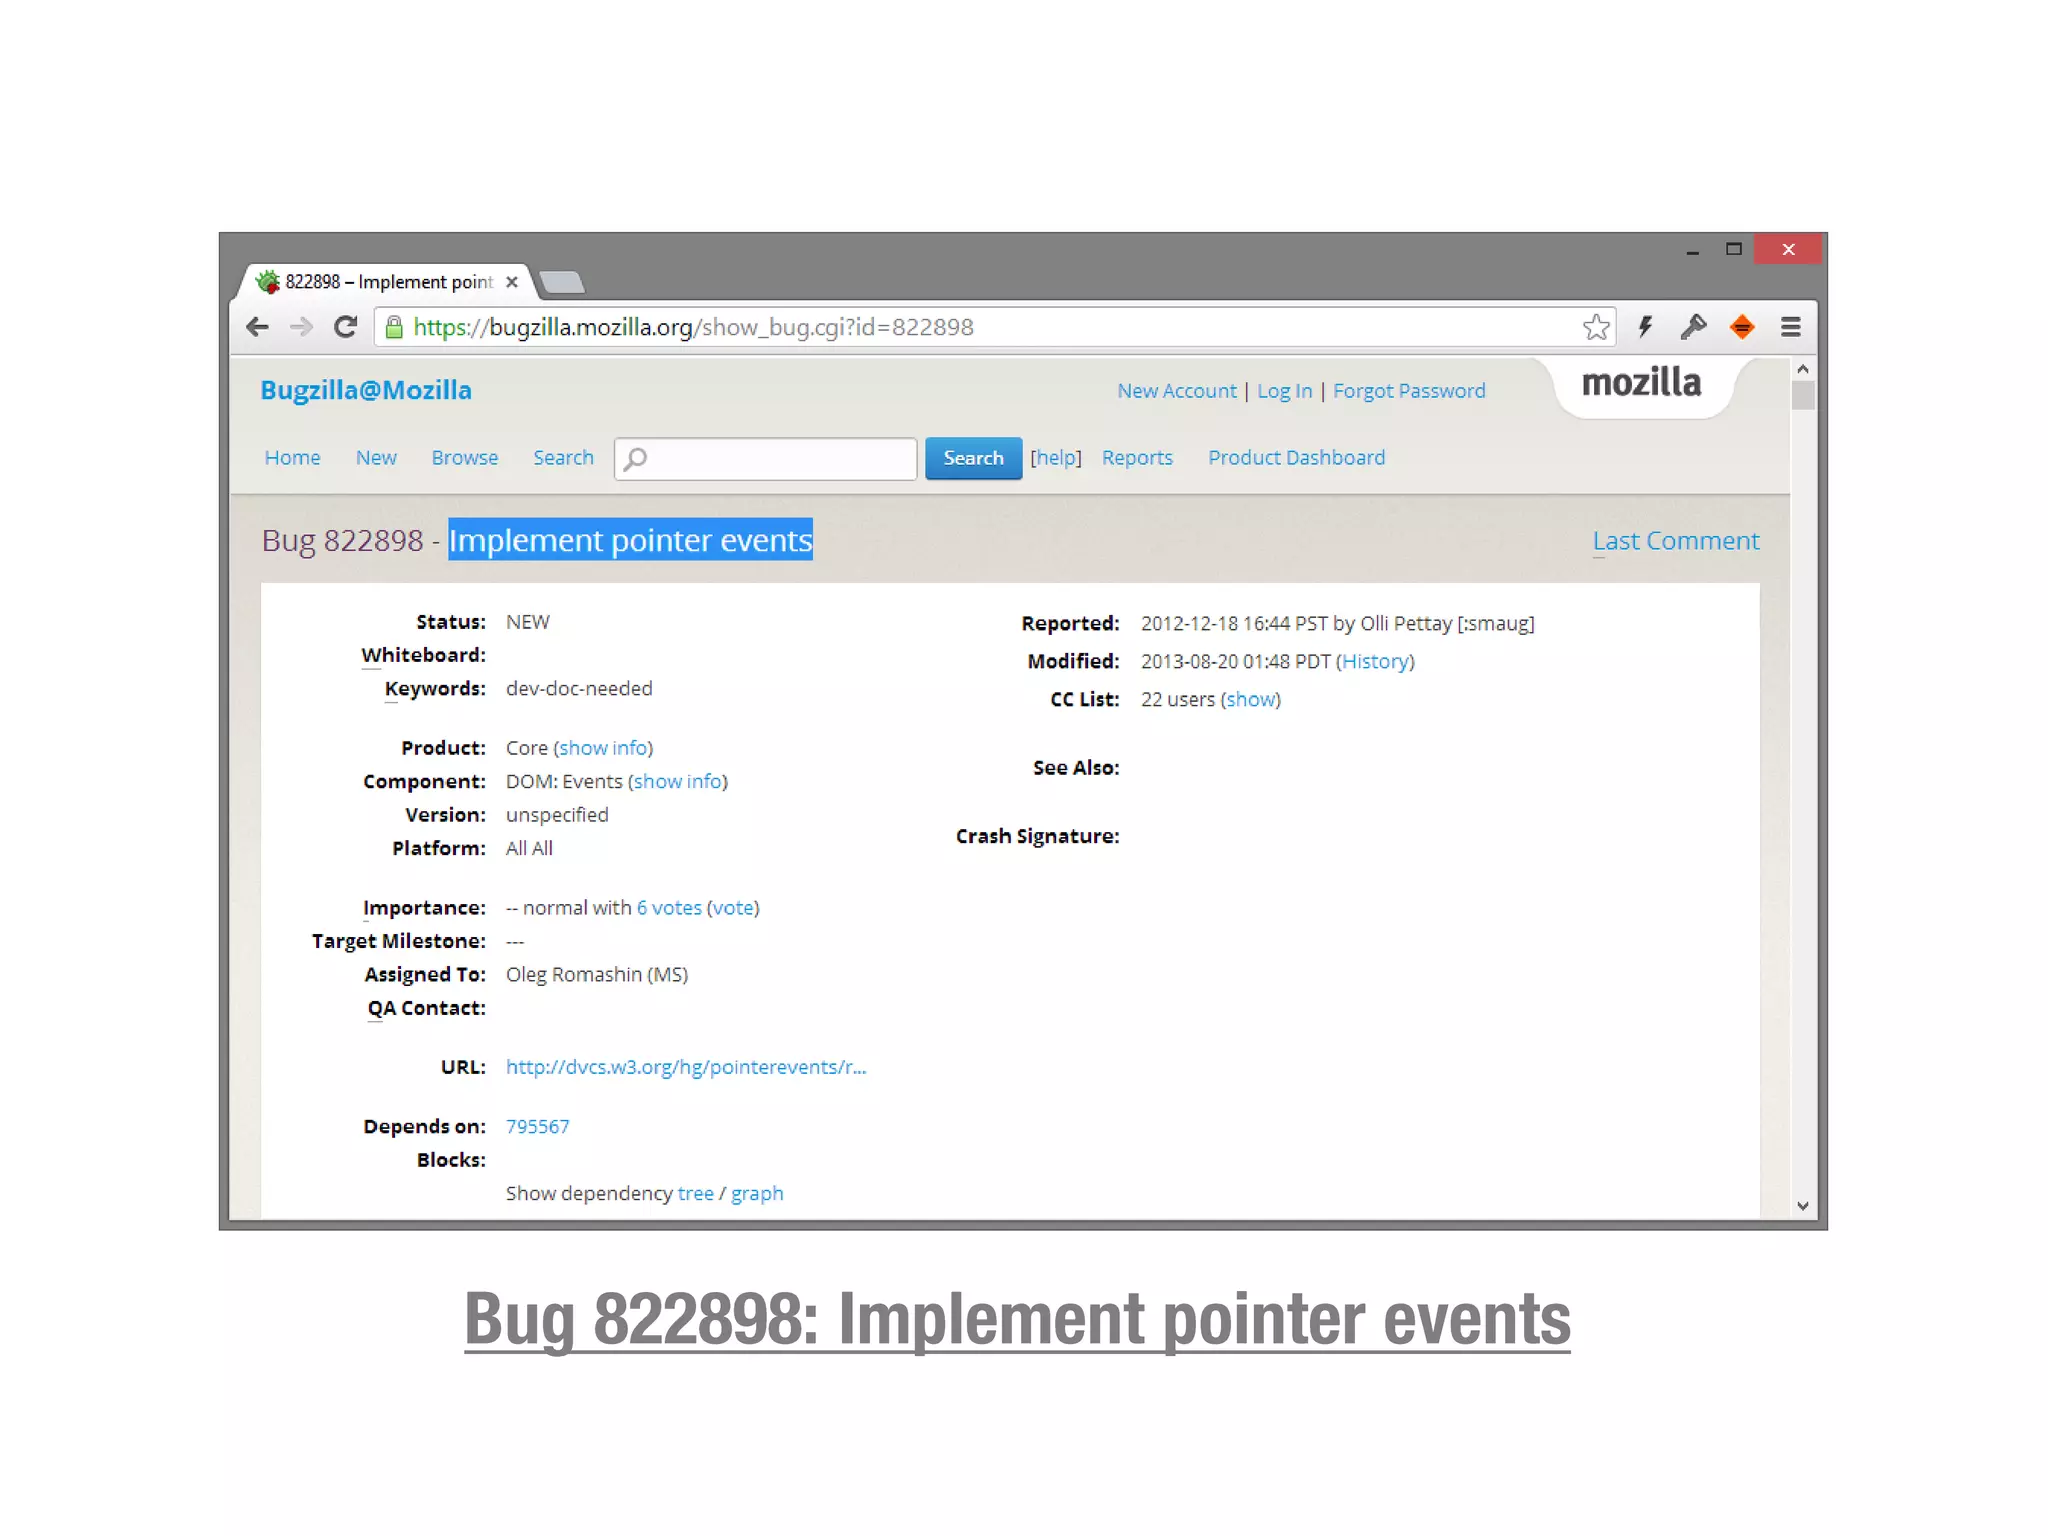Expand DOM: Events show info
2048x1536 pixels.
[x=677, y=781]
